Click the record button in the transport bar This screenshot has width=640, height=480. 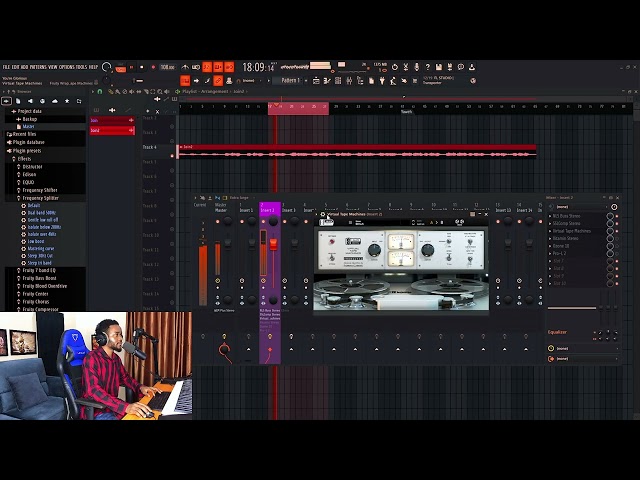tap(153, 67)
